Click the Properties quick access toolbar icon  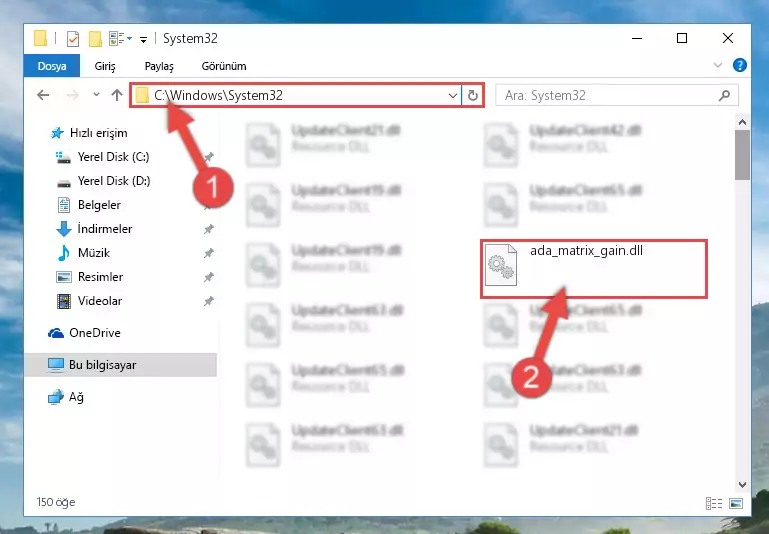point(73,38)
